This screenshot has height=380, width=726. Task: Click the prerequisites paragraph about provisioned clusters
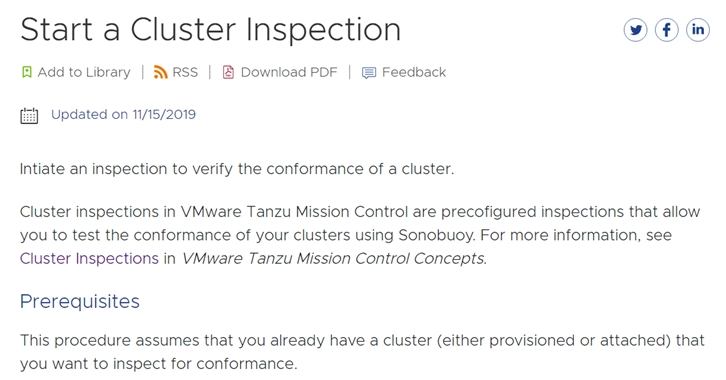pyautogui.click(x=362, y=352)
